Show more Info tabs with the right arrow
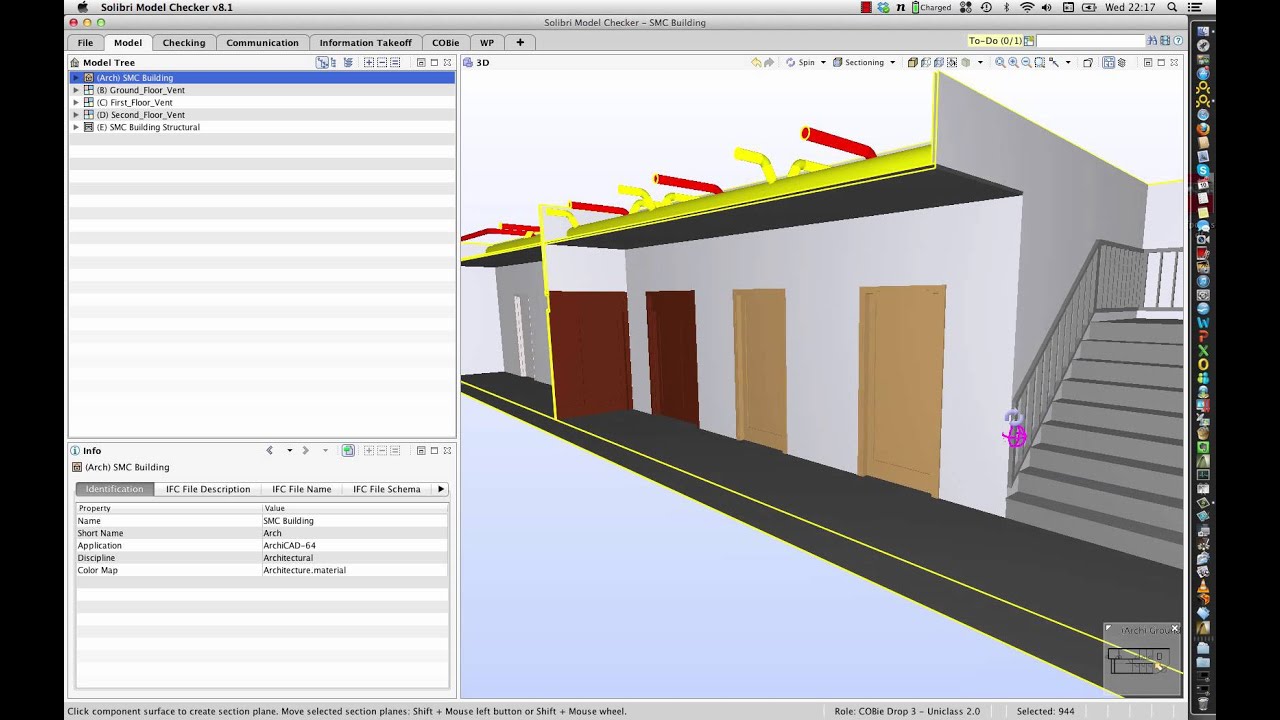 (x=441, y=489)
